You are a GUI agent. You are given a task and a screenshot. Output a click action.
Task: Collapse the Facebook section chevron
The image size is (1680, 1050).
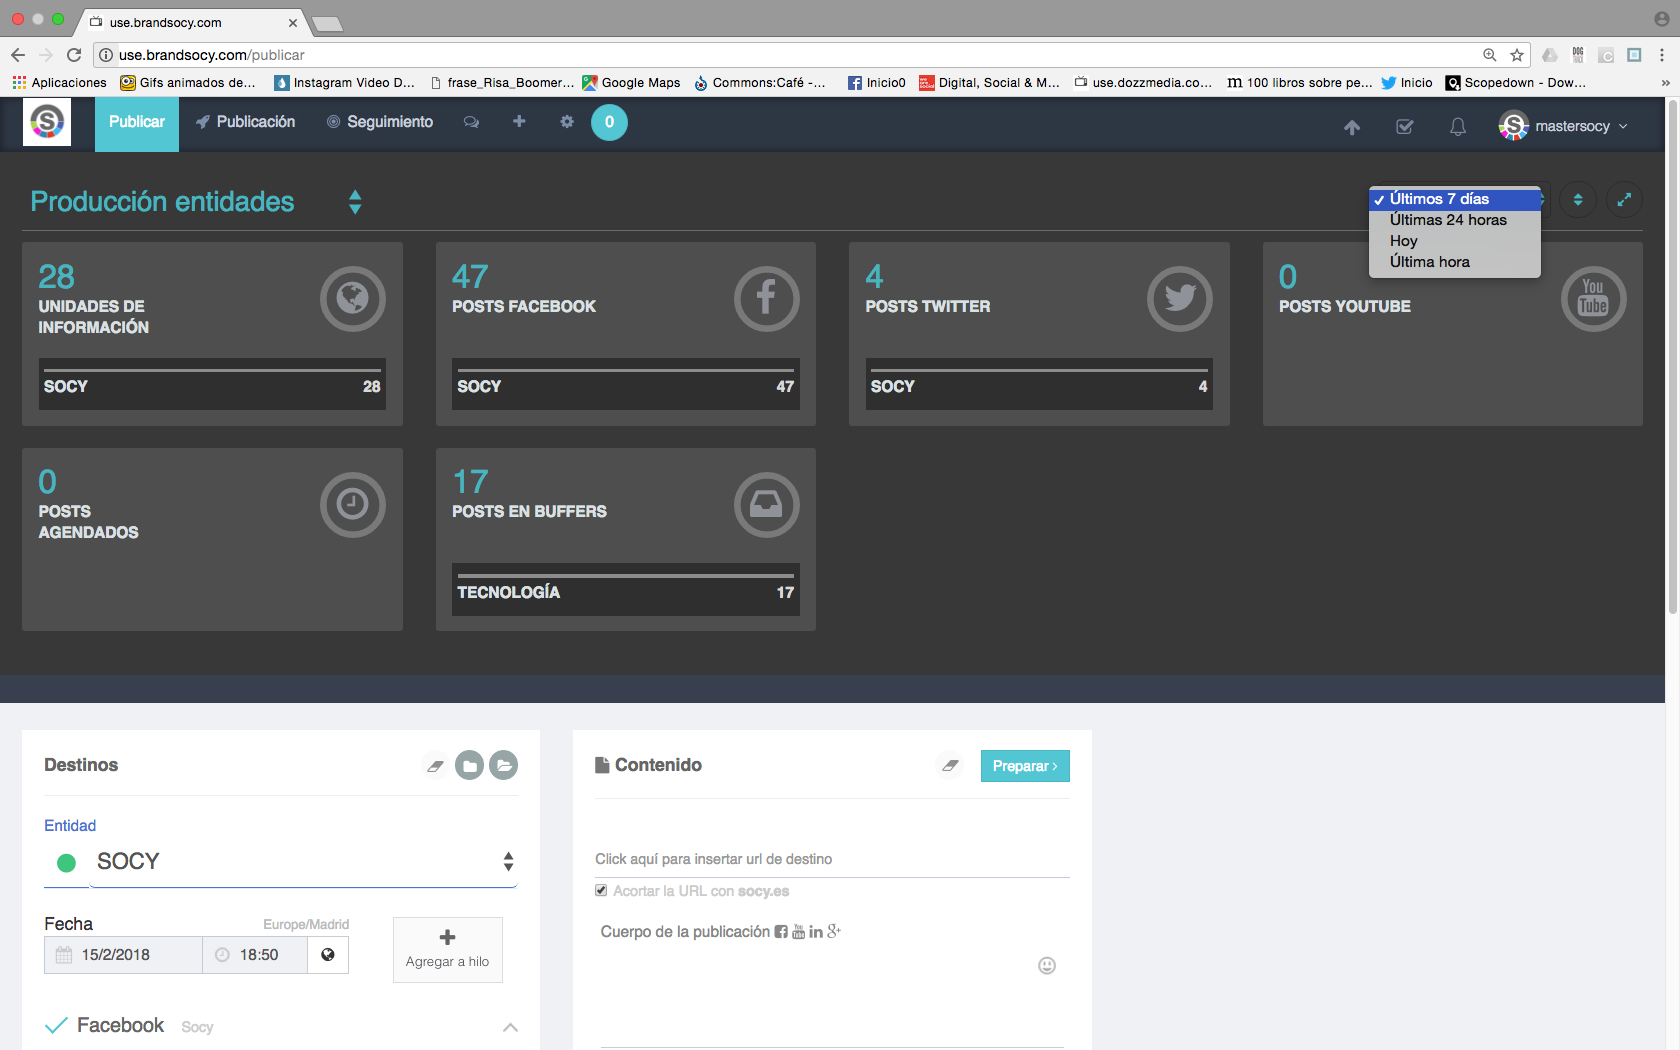[510, 1027]
